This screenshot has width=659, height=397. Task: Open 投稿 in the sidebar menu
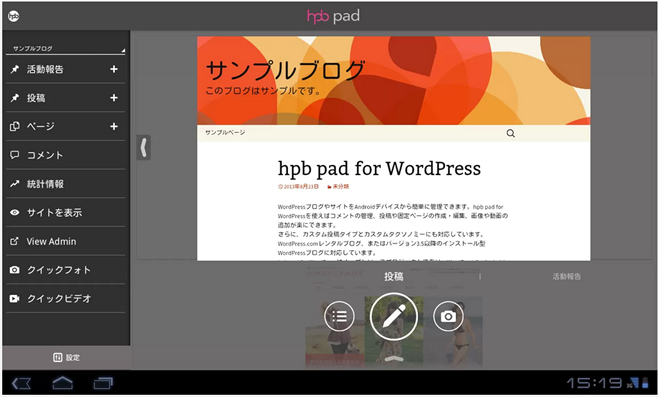click(x=66, y=98)
